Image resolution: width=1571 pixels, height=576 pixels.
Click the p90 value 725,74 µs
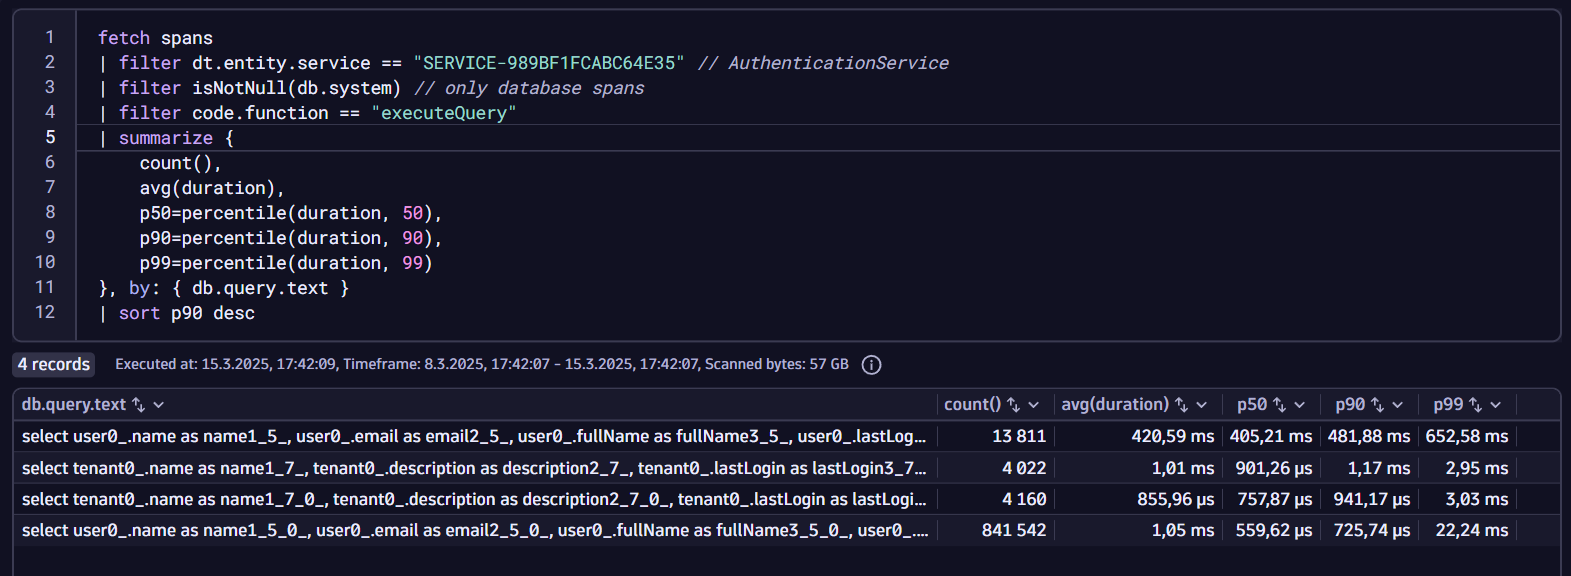(1372, 530)
